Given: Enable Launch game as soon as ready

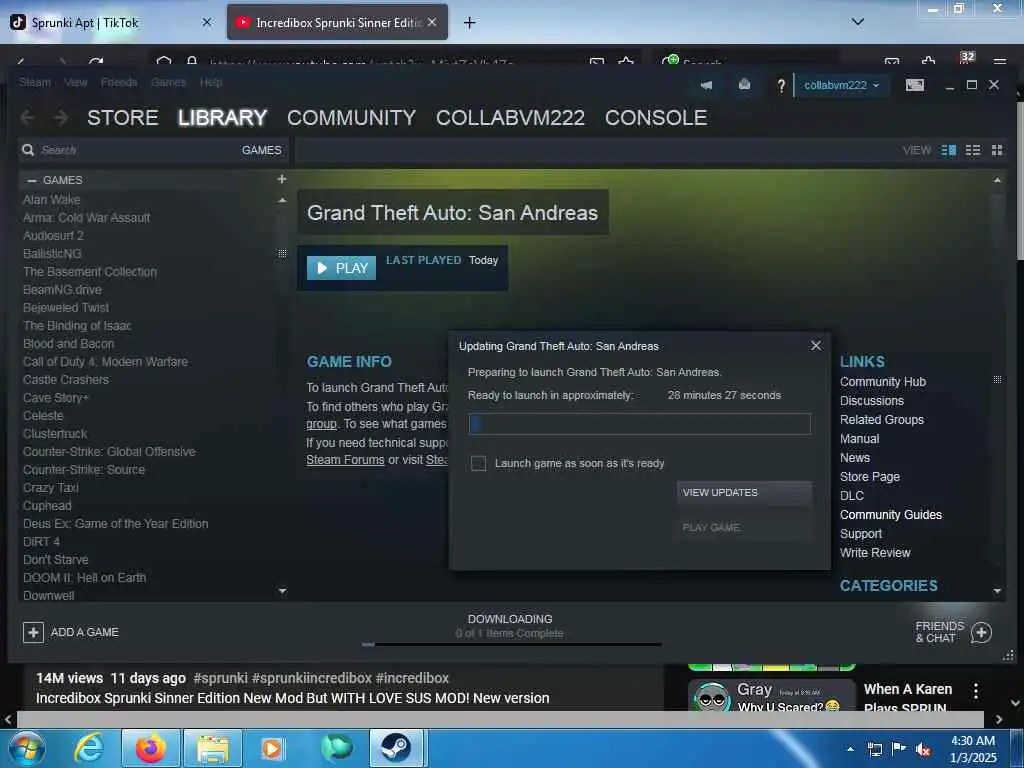Looking at the screenshot, I should [x=478, y=463].
